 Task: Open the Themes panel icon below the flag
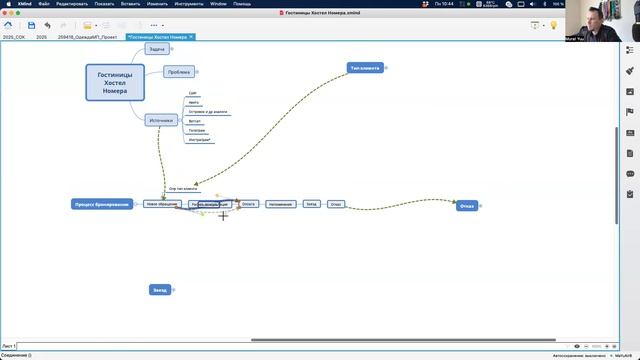coord(630,133)
